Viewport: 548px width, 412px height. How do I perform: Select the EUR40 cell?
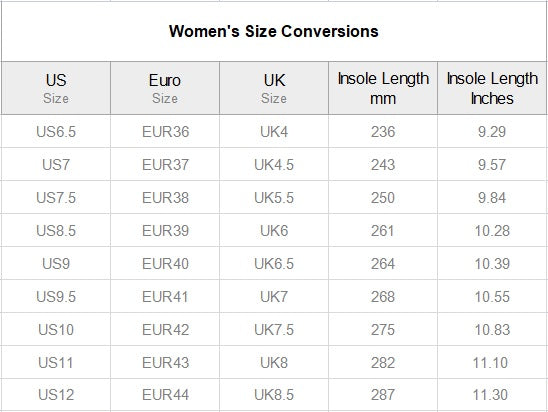click(165, 263)
